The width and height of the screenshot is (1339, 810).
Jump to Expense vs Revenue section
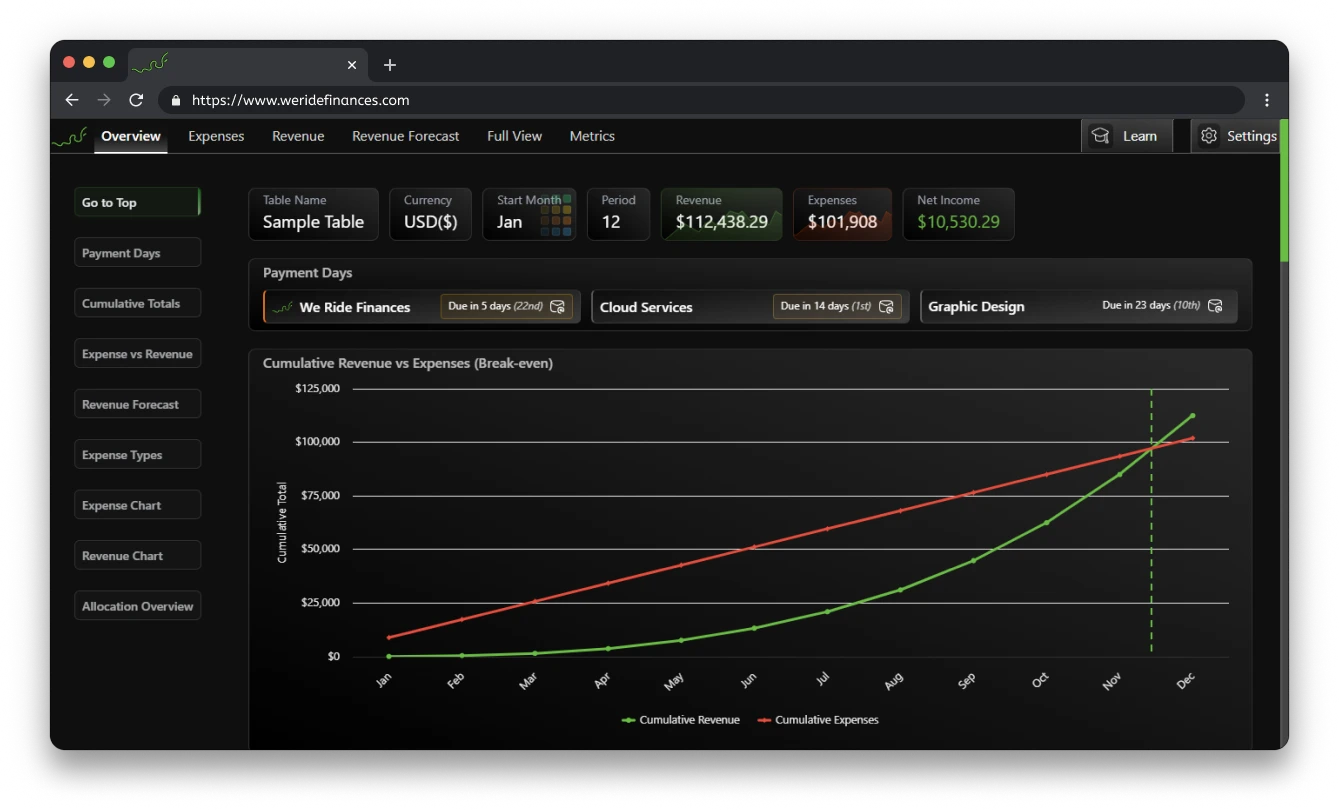(x=137, y=354)
